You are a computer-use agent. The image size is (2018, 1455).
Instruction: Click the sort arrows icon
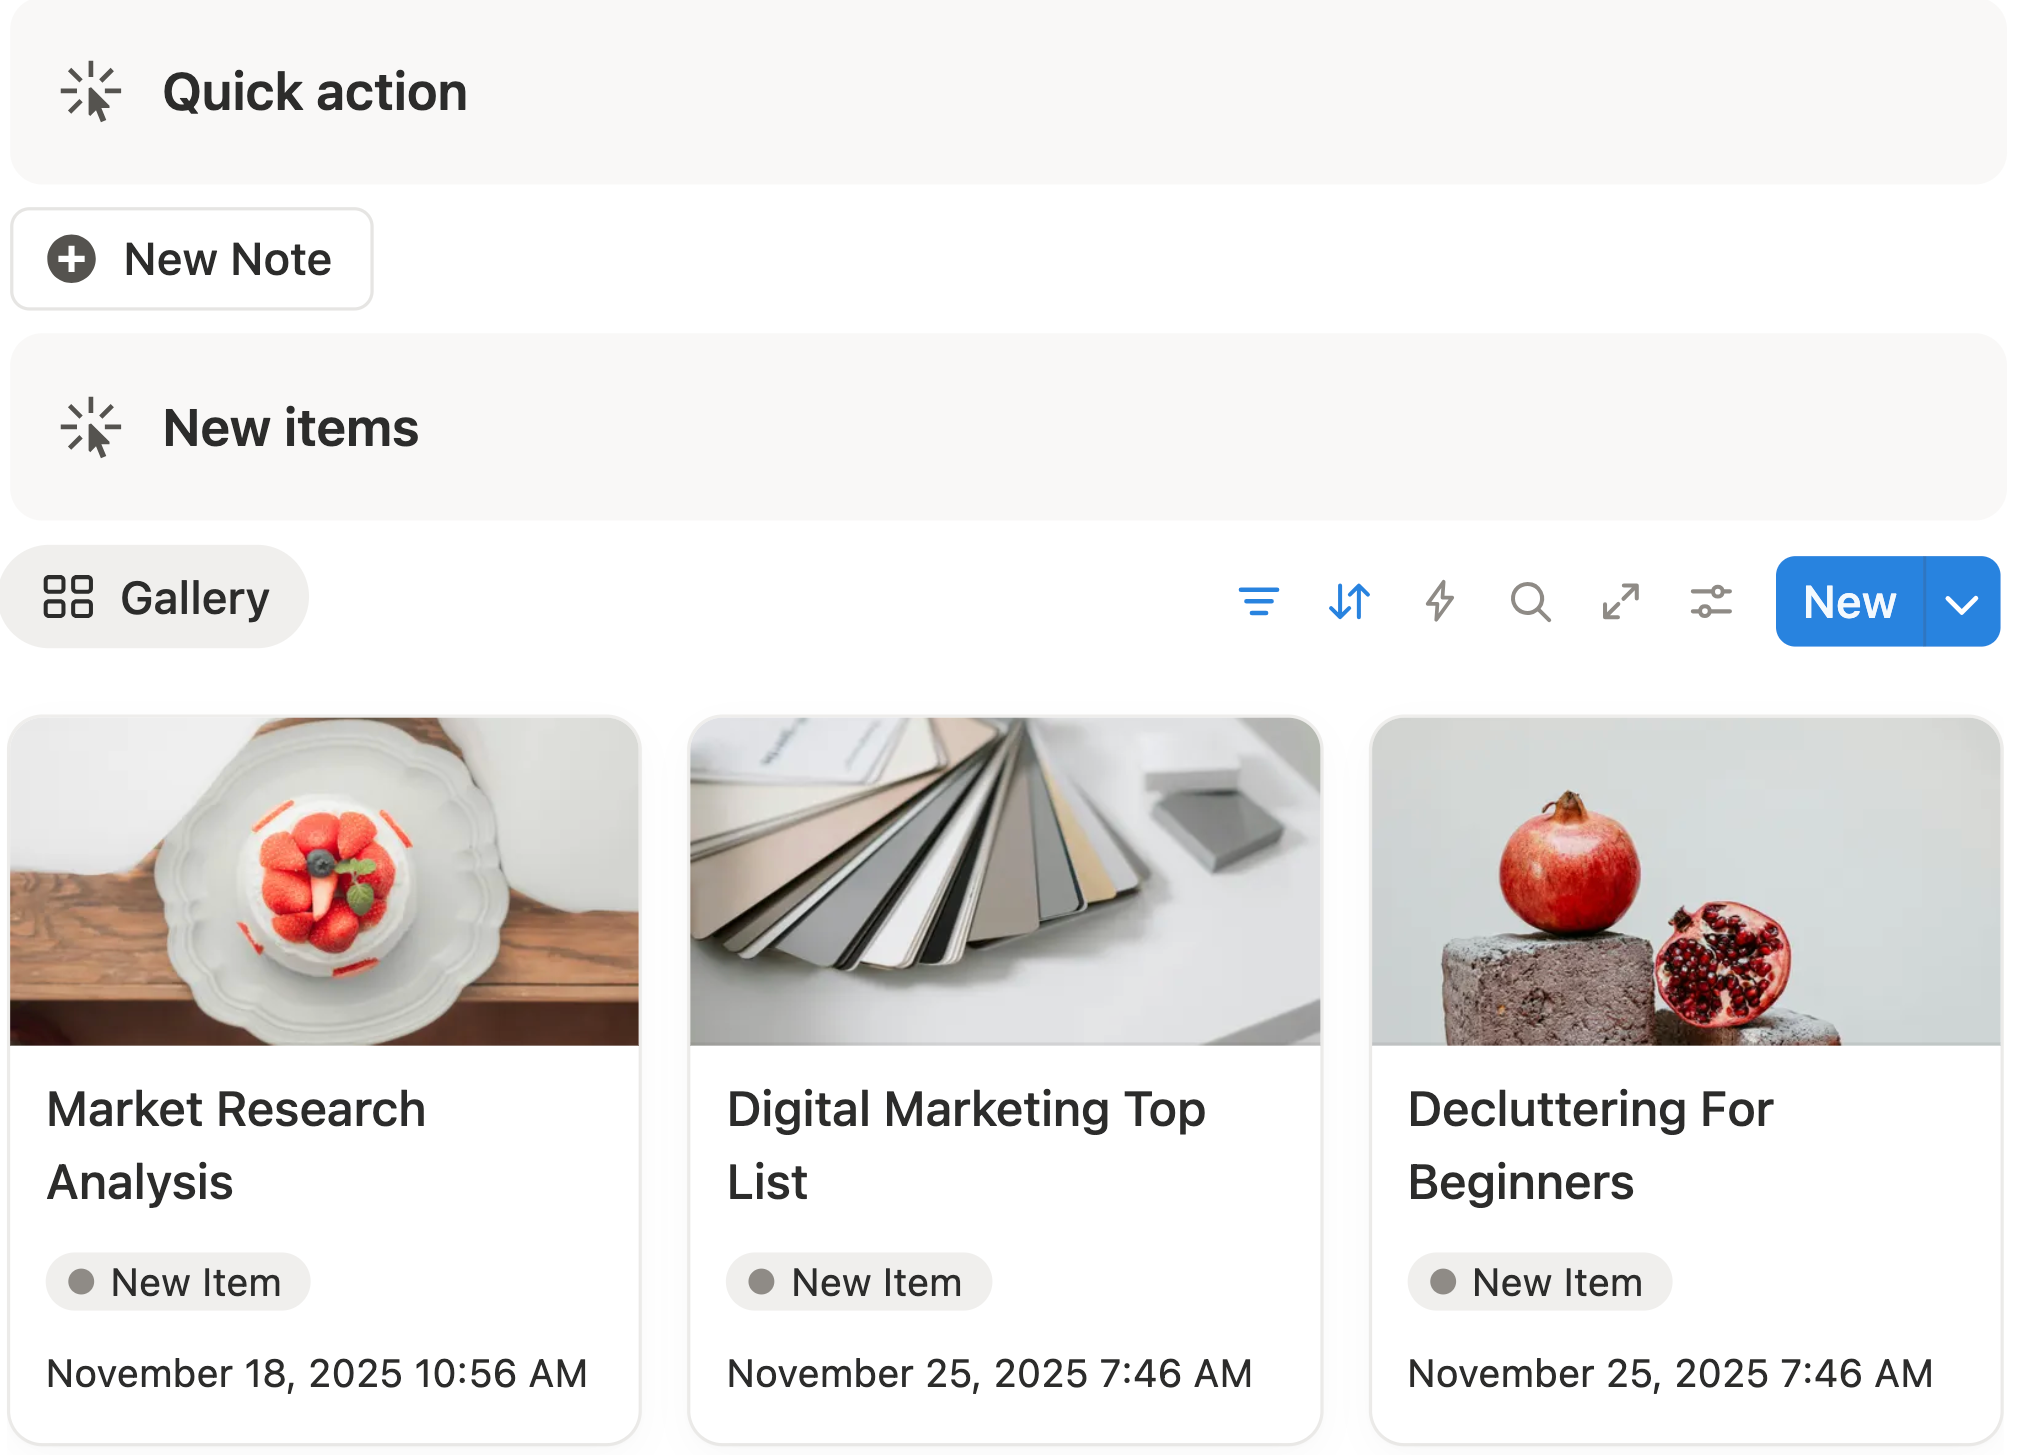tap(1349, 601)
